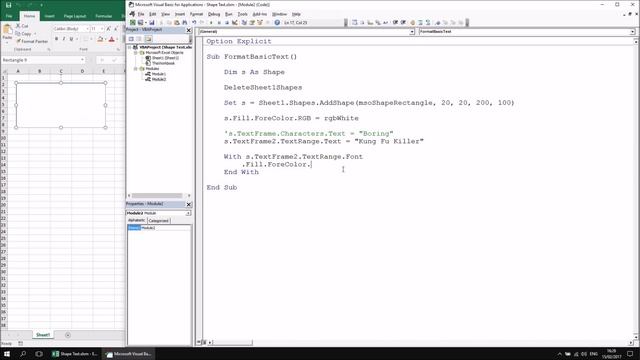The height and width of the screenshot is (360, 640).
Task: Select Sheet1 in the project tree
Action: coord(162,58)
